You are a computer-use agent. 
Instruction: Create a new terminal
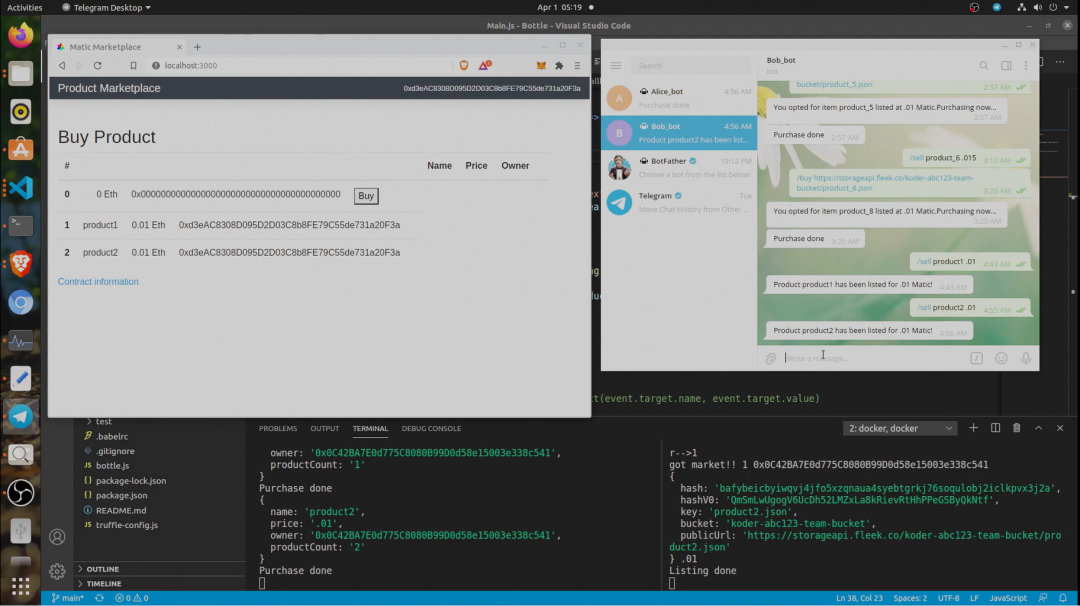[973, 428]
